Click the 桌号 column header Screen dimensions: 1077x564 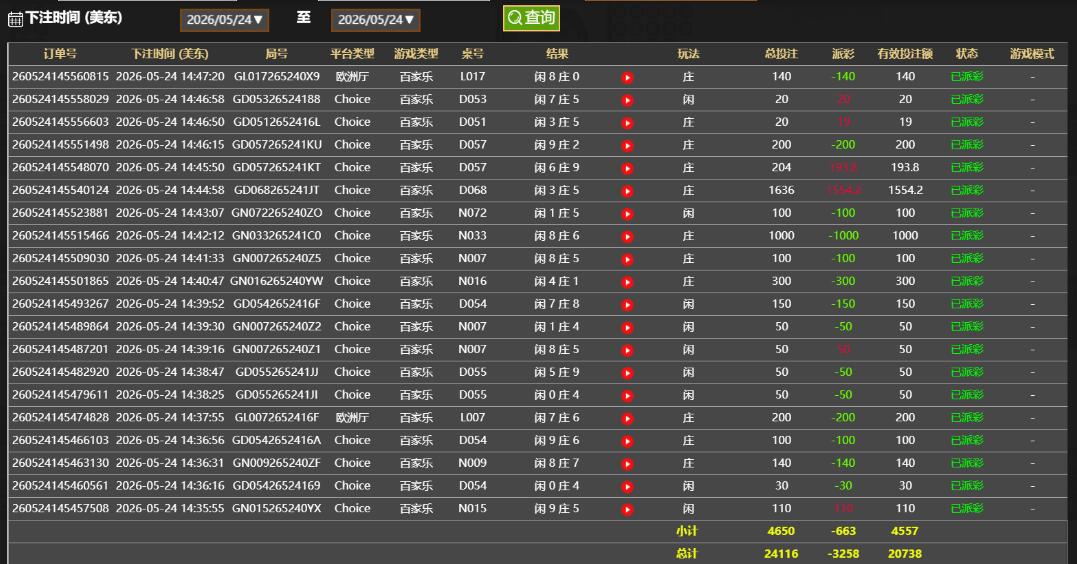tap(473, 54)
